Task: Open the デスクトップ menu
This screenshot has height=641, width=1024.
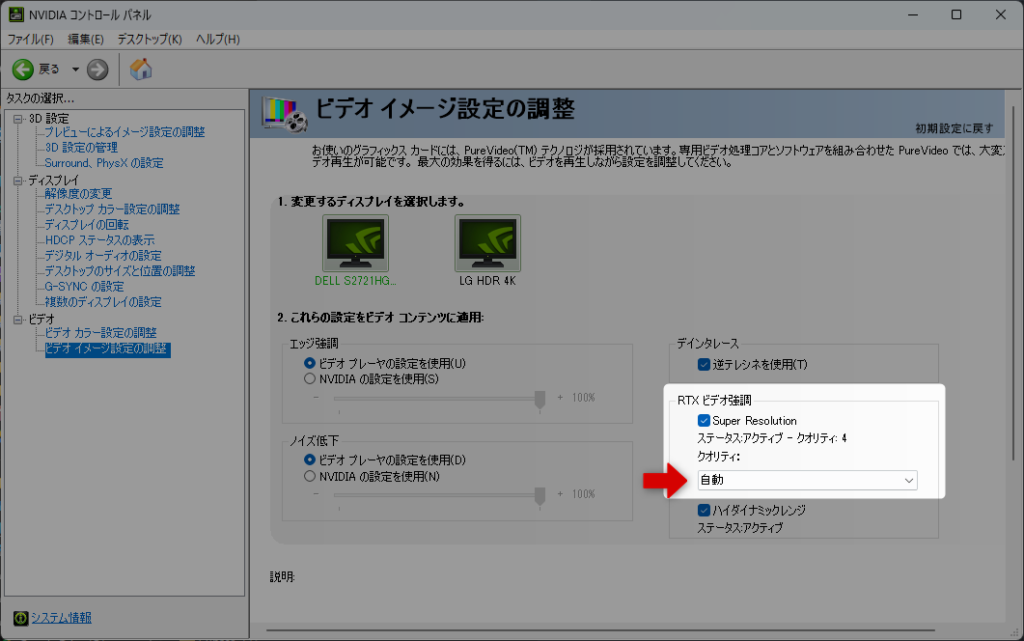Action: 148,38
